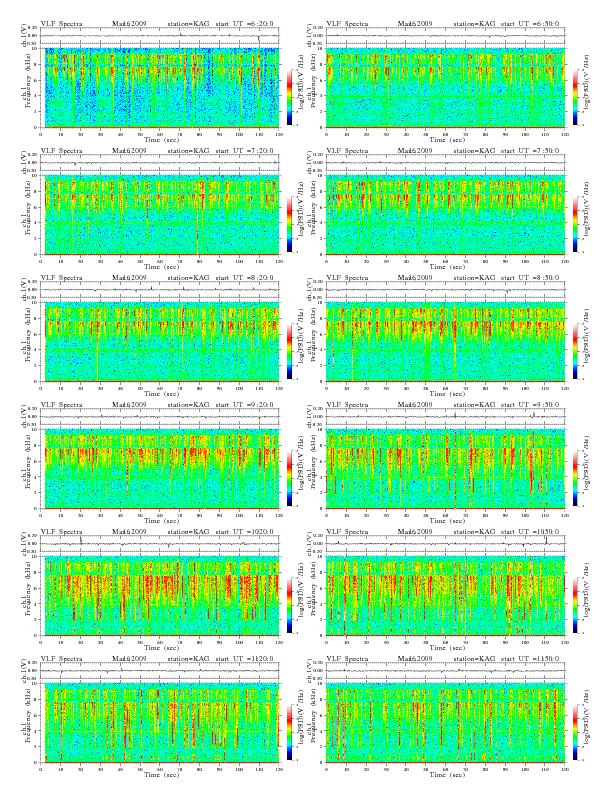Click "Time (sec)" label under the 6:20:0 spectrogram
612x792 pixels.
point(162,139)
